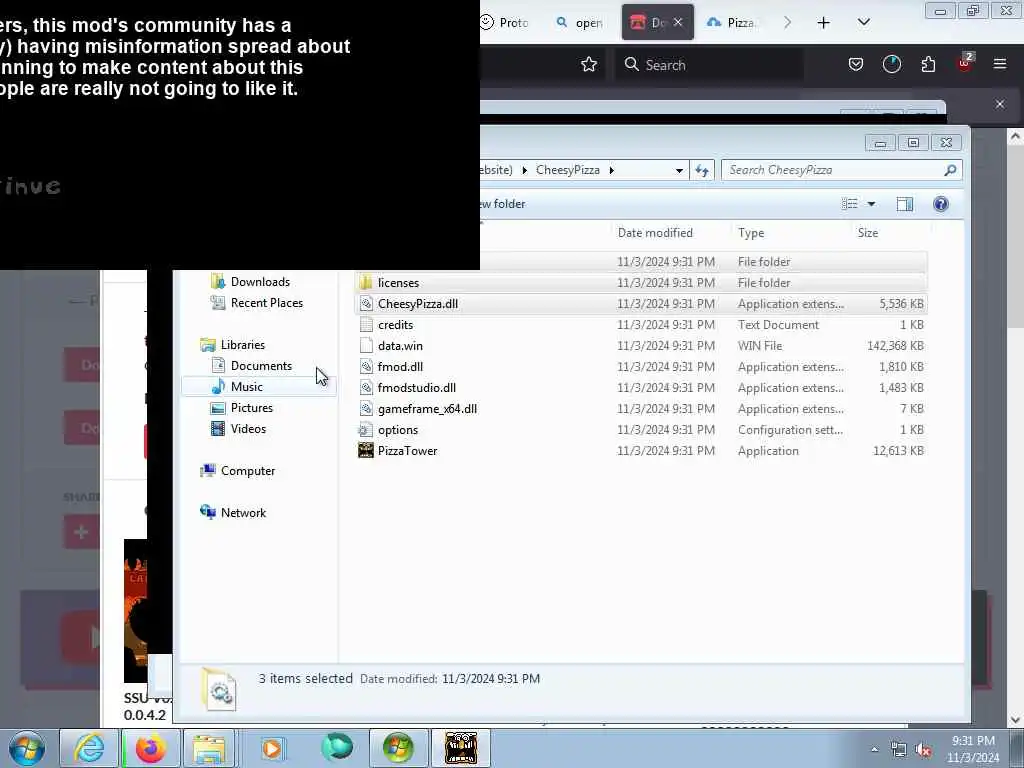1024x768 pixels.
Task: Open Windows Media Player from taskbar
Action: point(272,748)
